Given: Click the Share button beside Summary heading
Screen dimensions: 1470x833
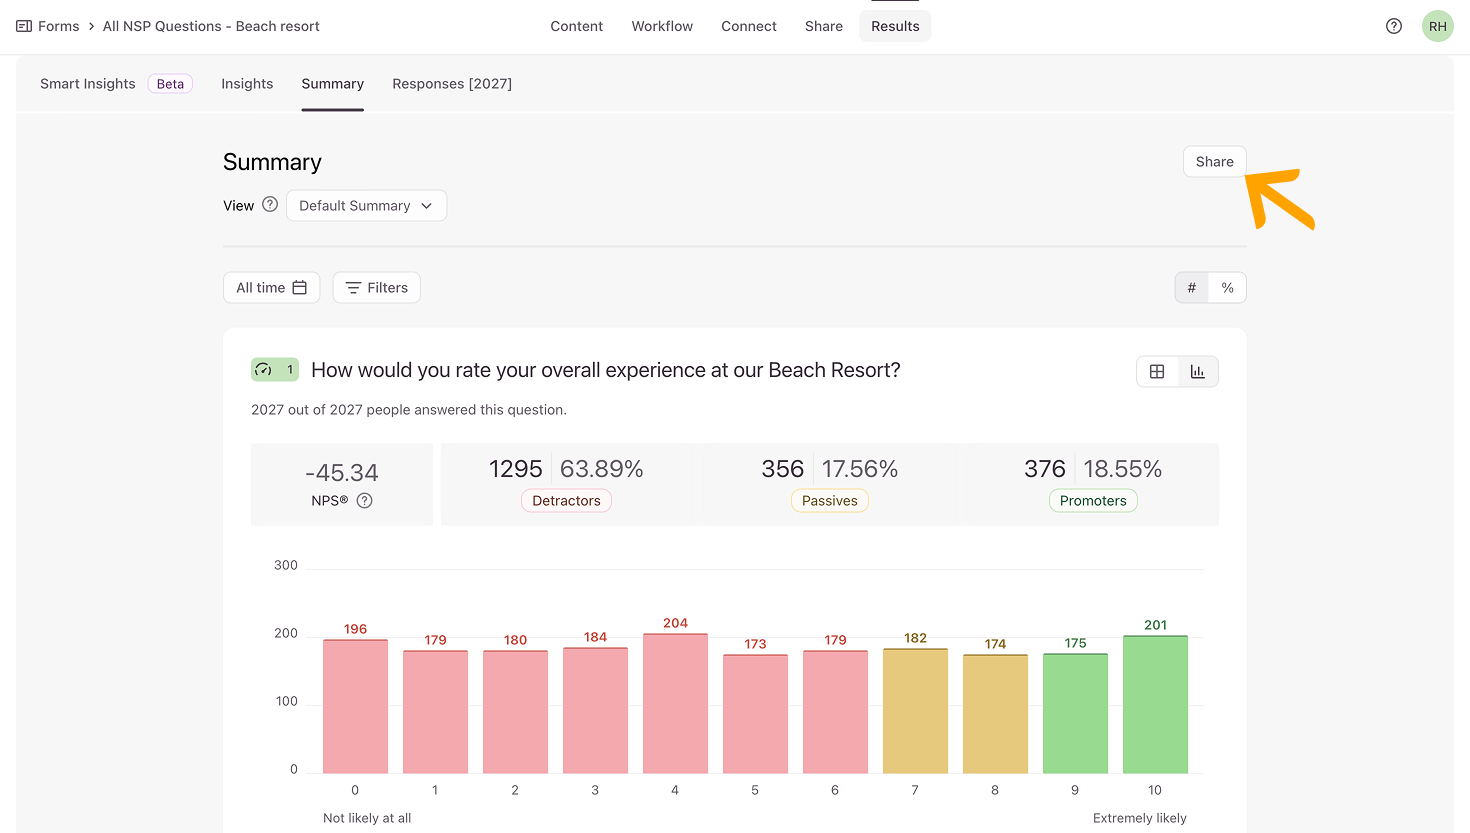Looking at the screenshot, I should pyautogui.click(x=1214, y=162).
